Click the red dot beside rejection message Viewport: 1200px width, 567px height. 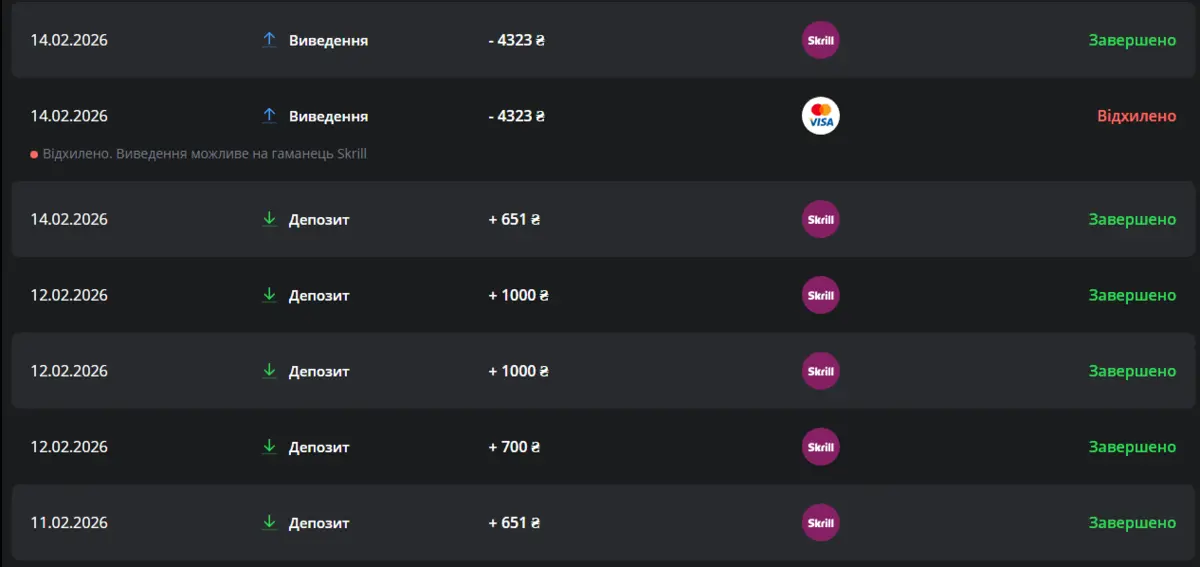coord(34,155)
